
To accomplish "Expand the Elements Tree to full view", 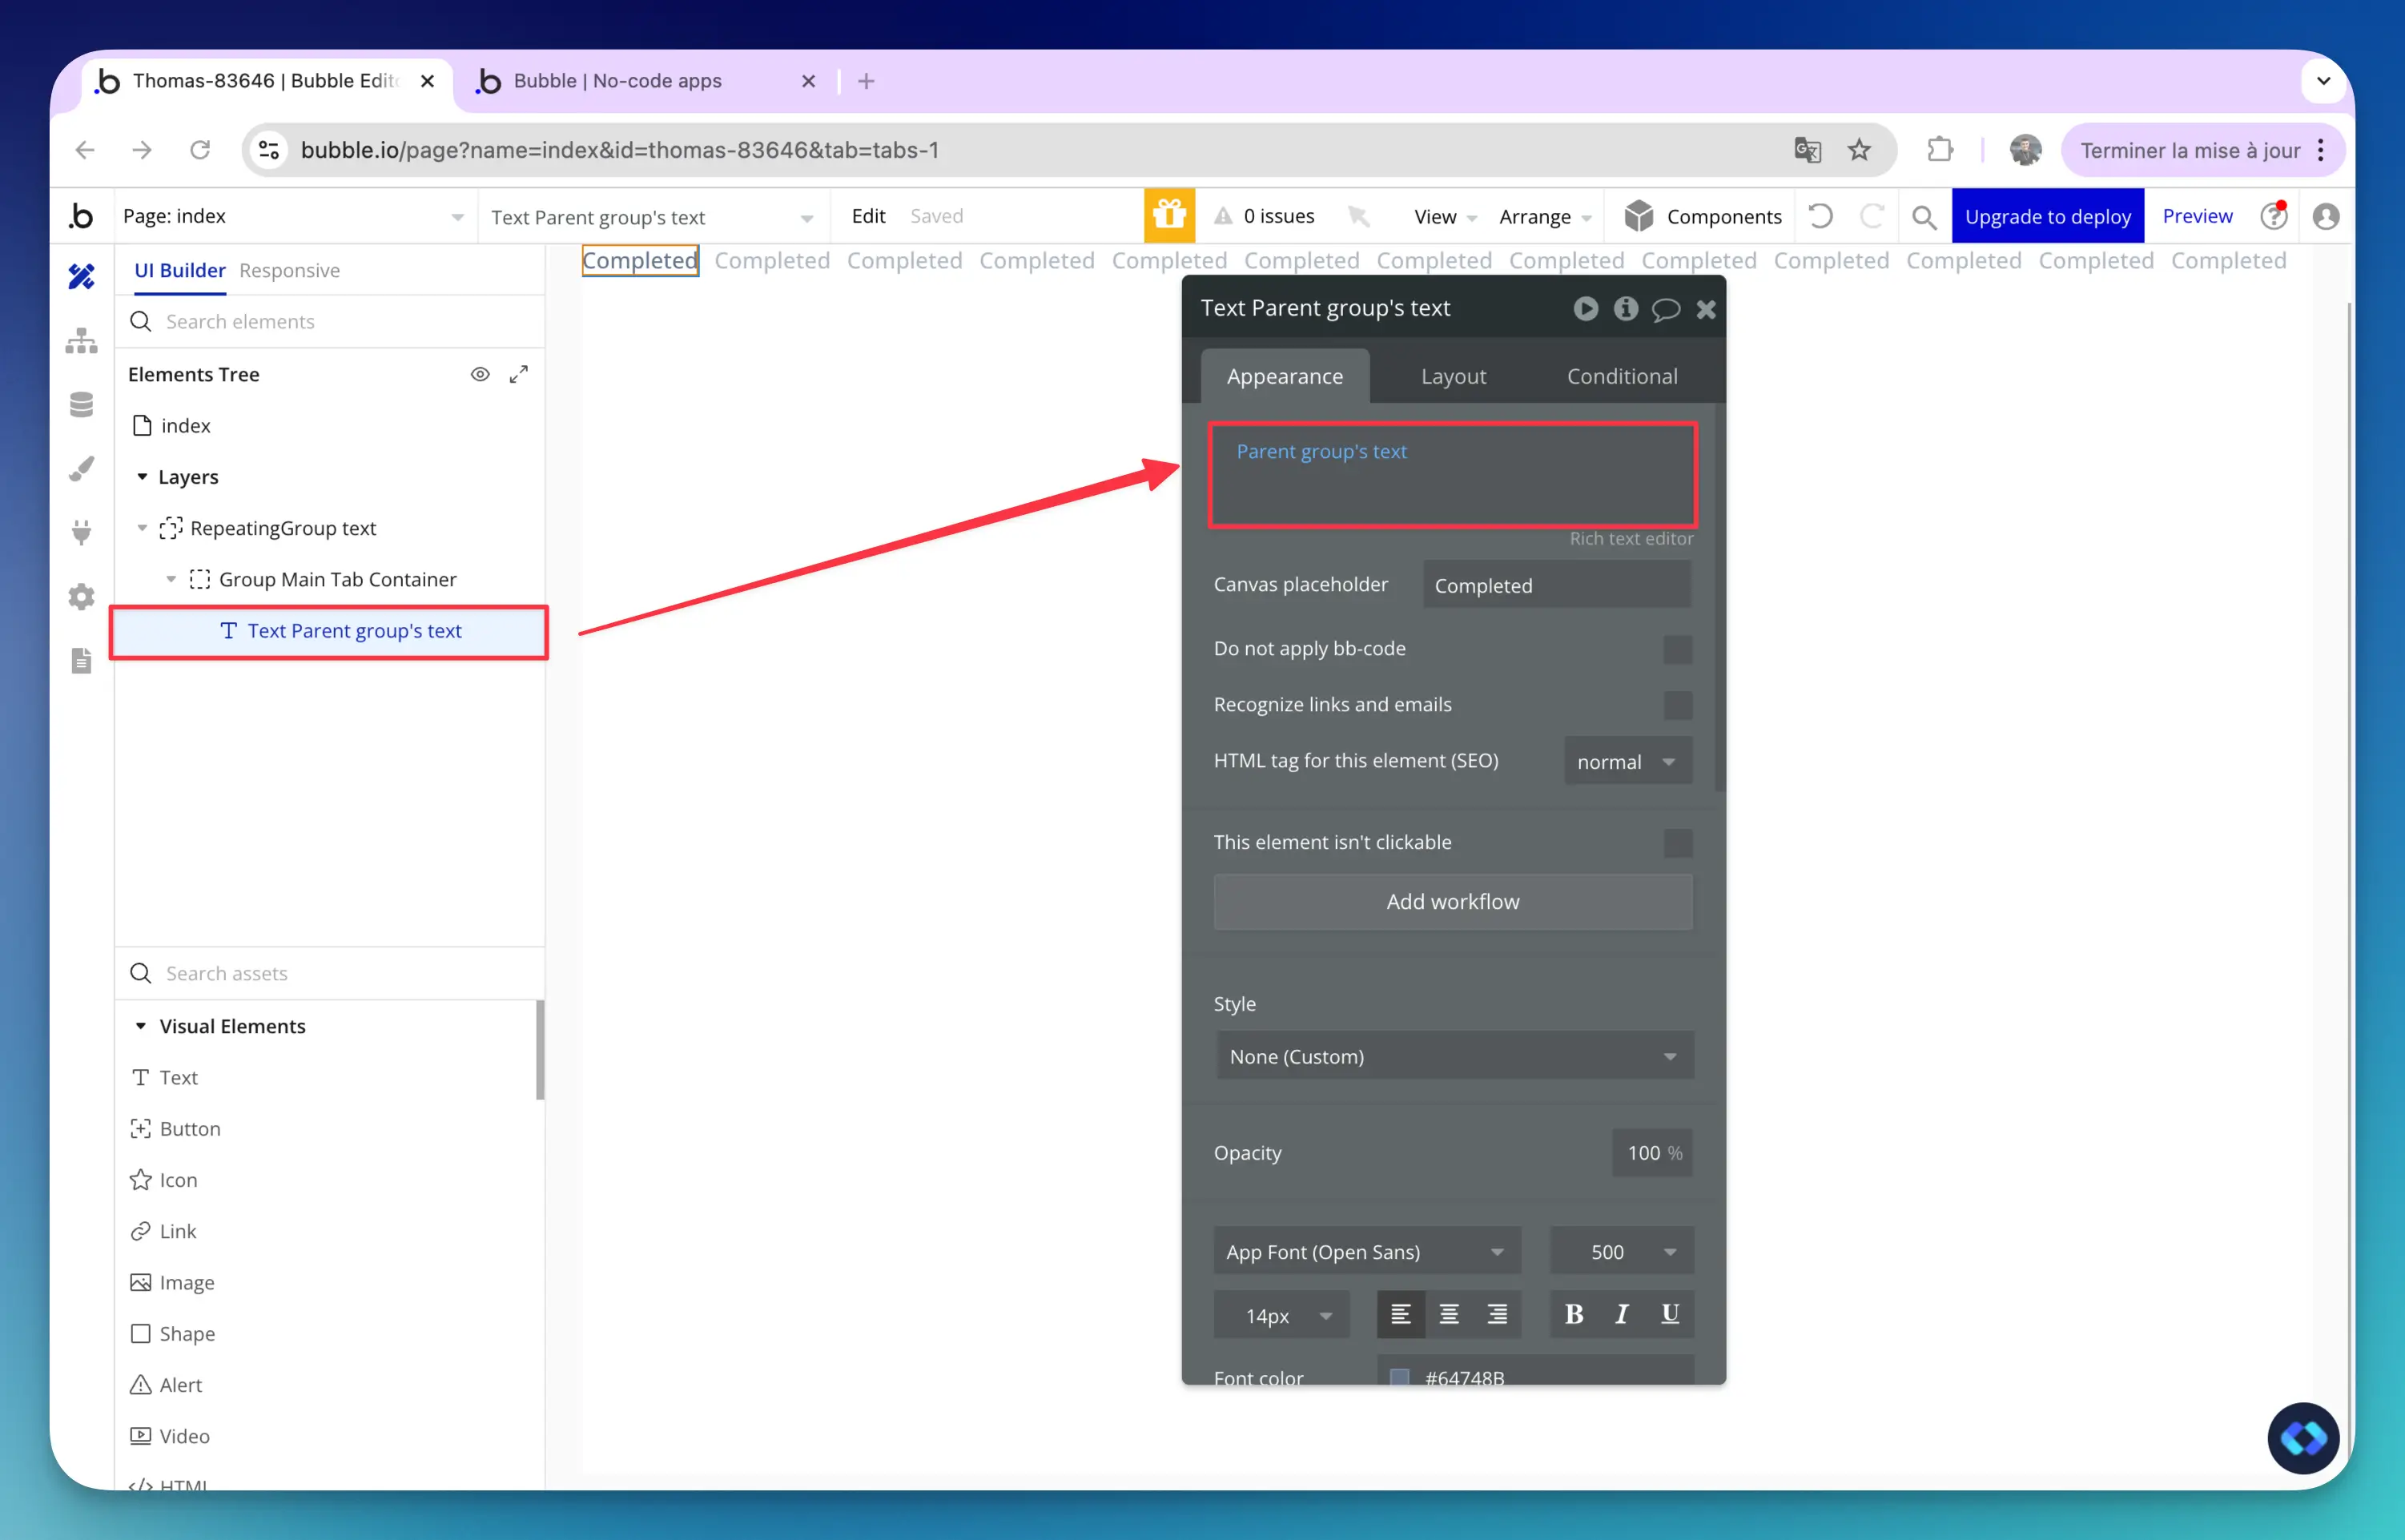I will pos(518,374).
